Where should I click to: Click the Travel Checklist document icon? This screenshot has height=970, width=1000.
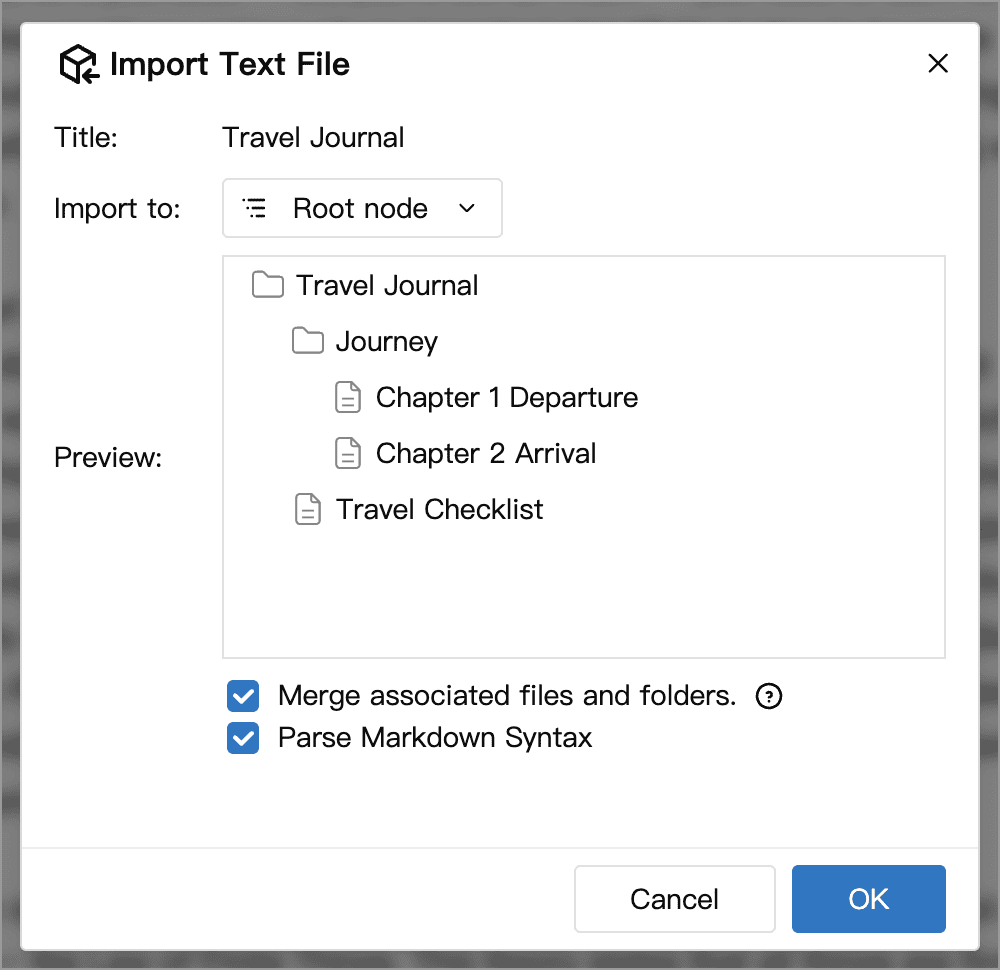coord(308,509)
